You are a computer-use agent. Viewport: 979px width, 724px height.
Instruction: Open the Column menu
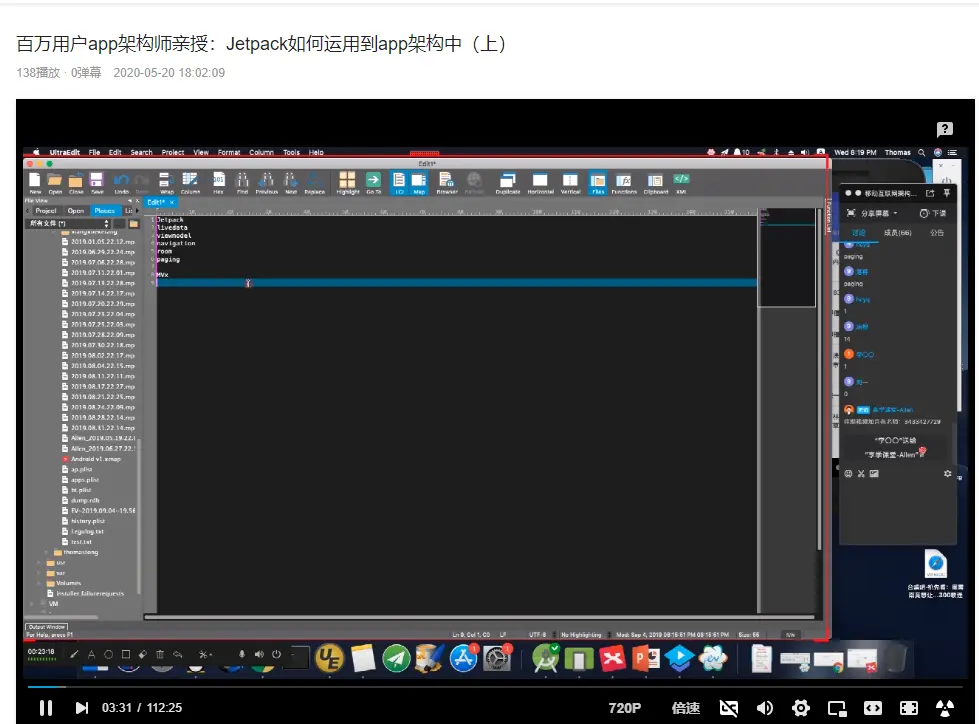[261, 152]
